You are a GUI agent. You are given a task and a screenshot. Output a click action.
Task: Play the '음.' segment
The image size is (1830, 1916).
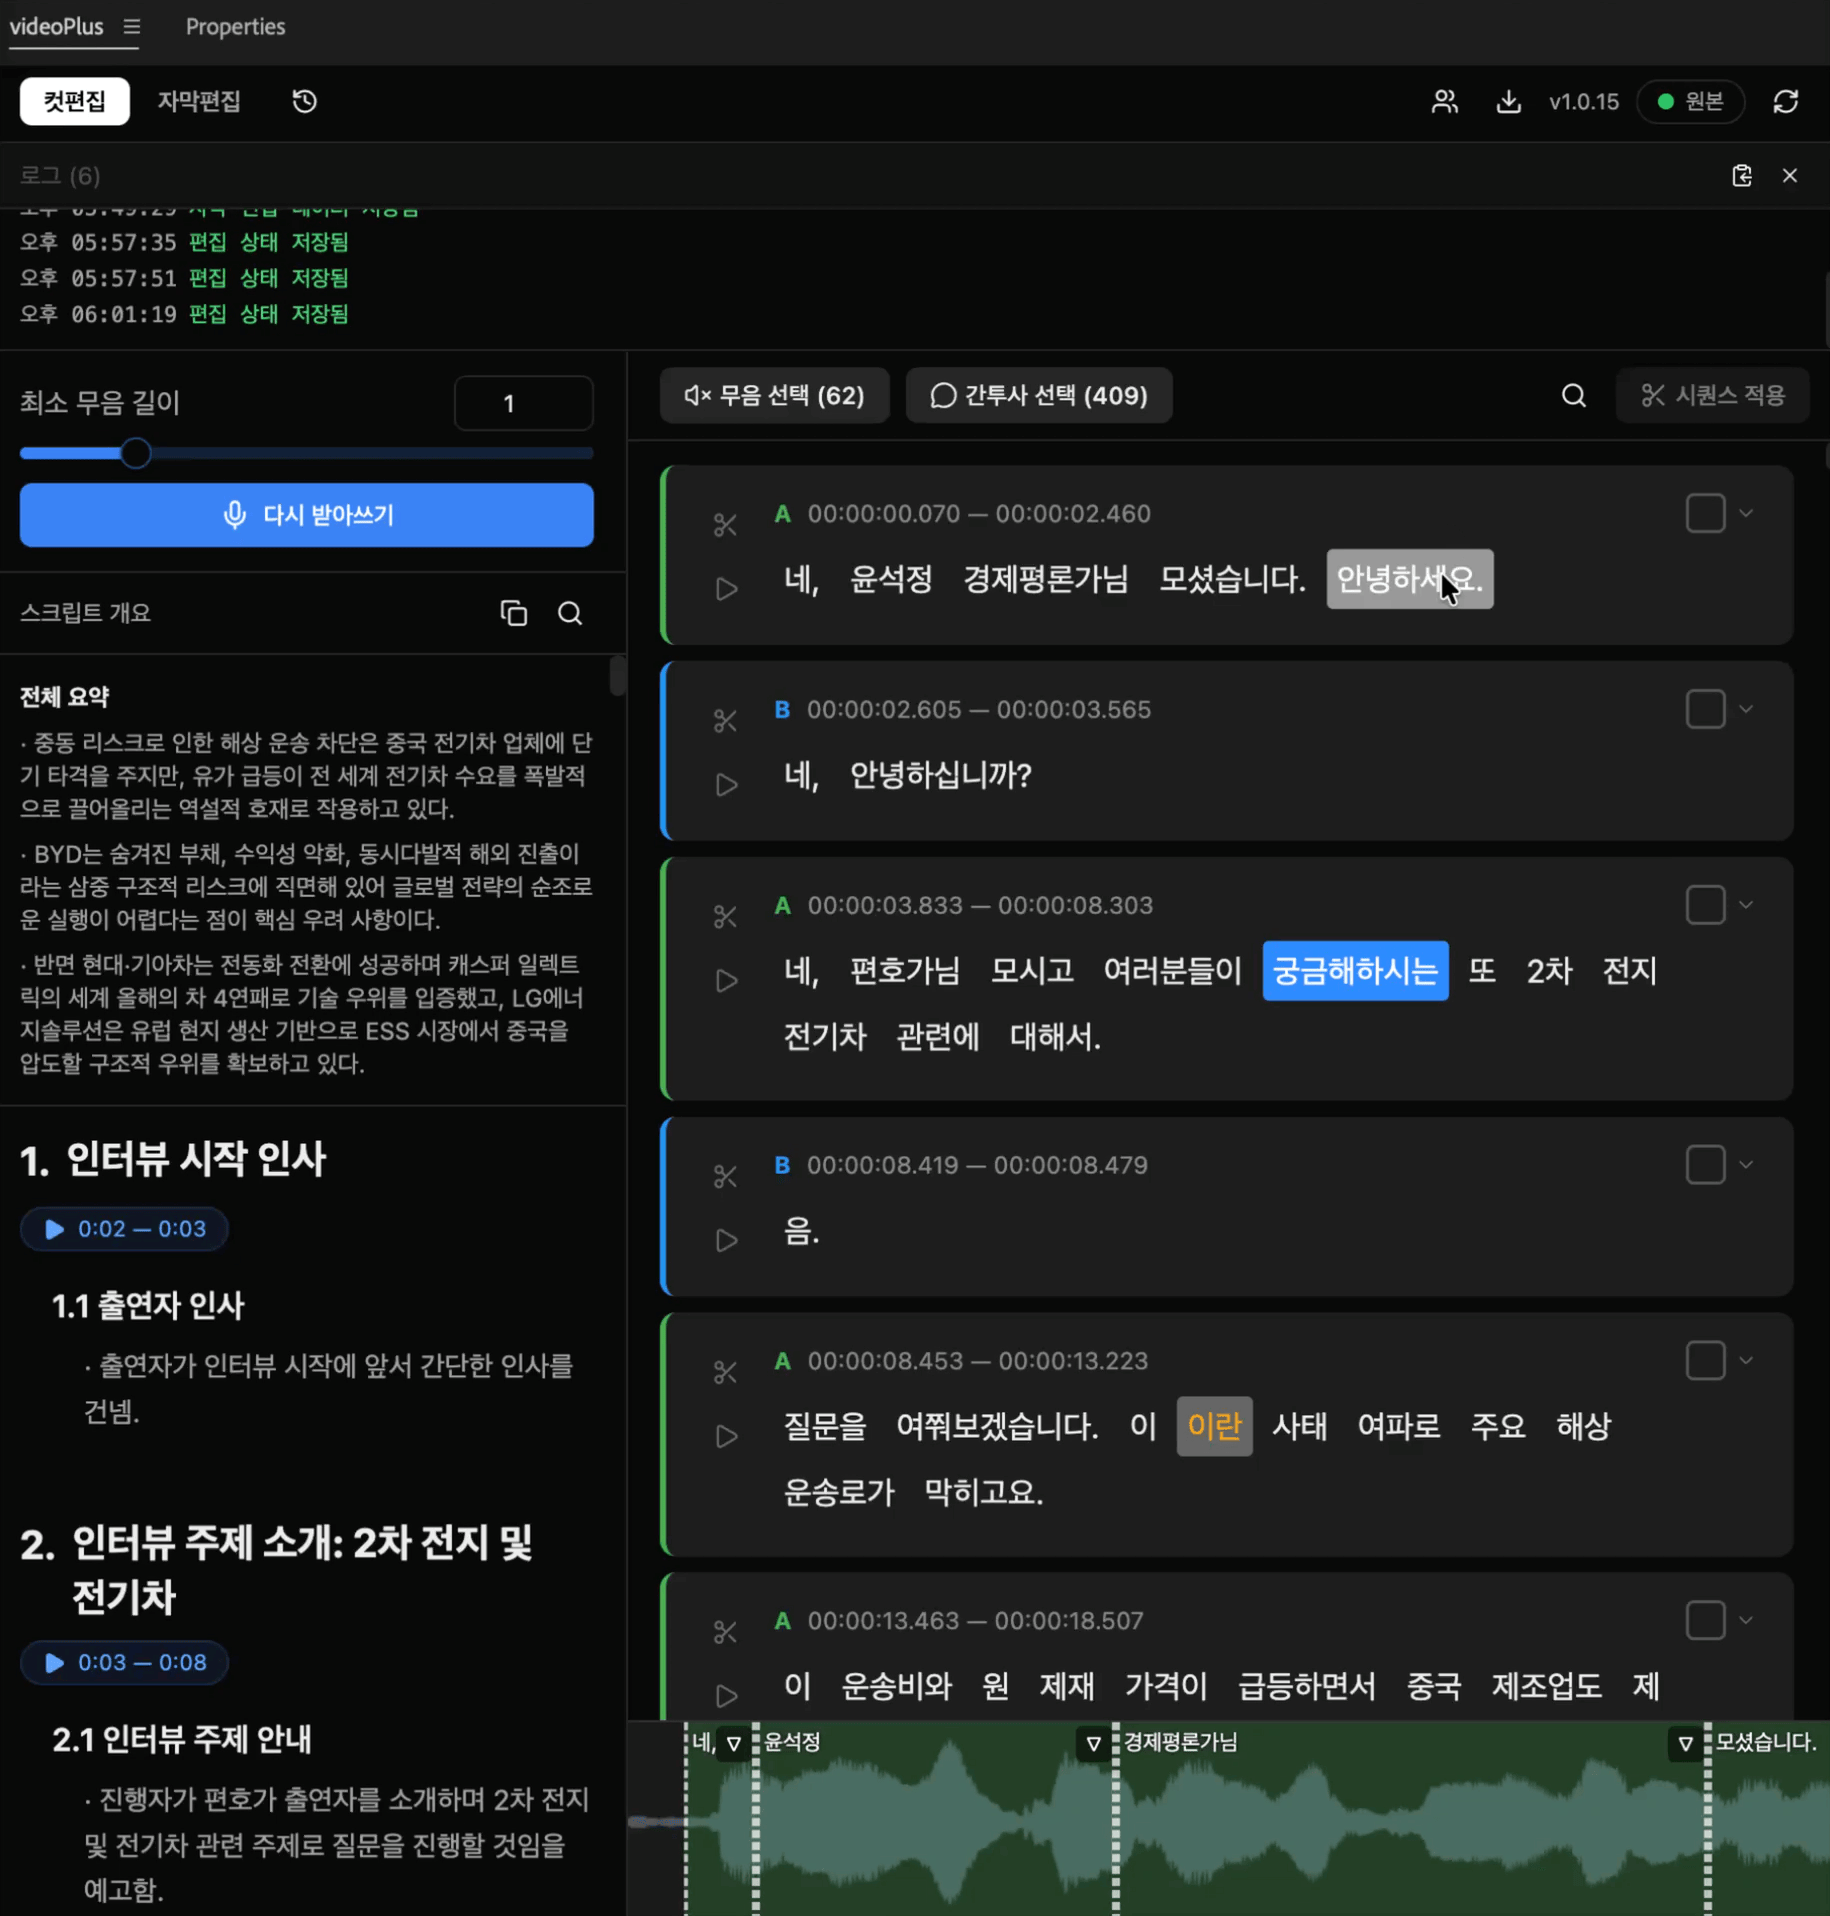[727, 1240]
